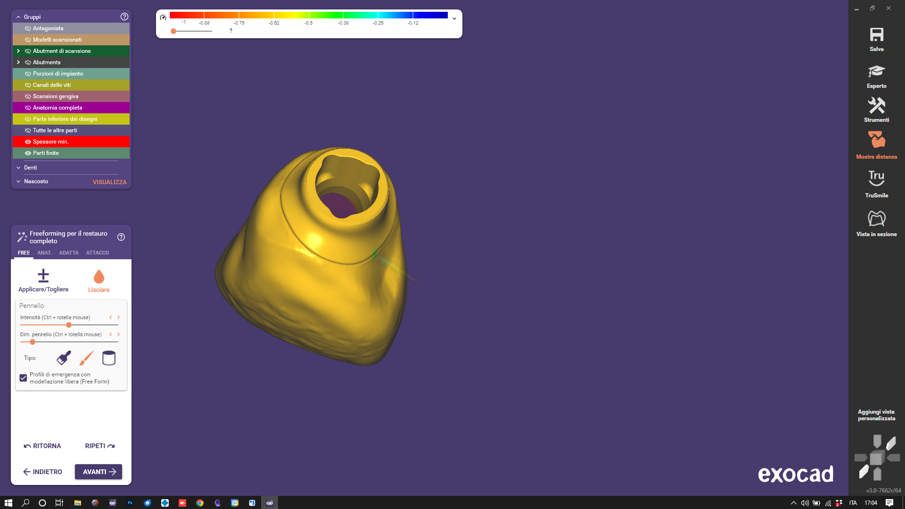Show hidden system tray icons
Viewport: 905px width, 509px height.
(794, 503)
